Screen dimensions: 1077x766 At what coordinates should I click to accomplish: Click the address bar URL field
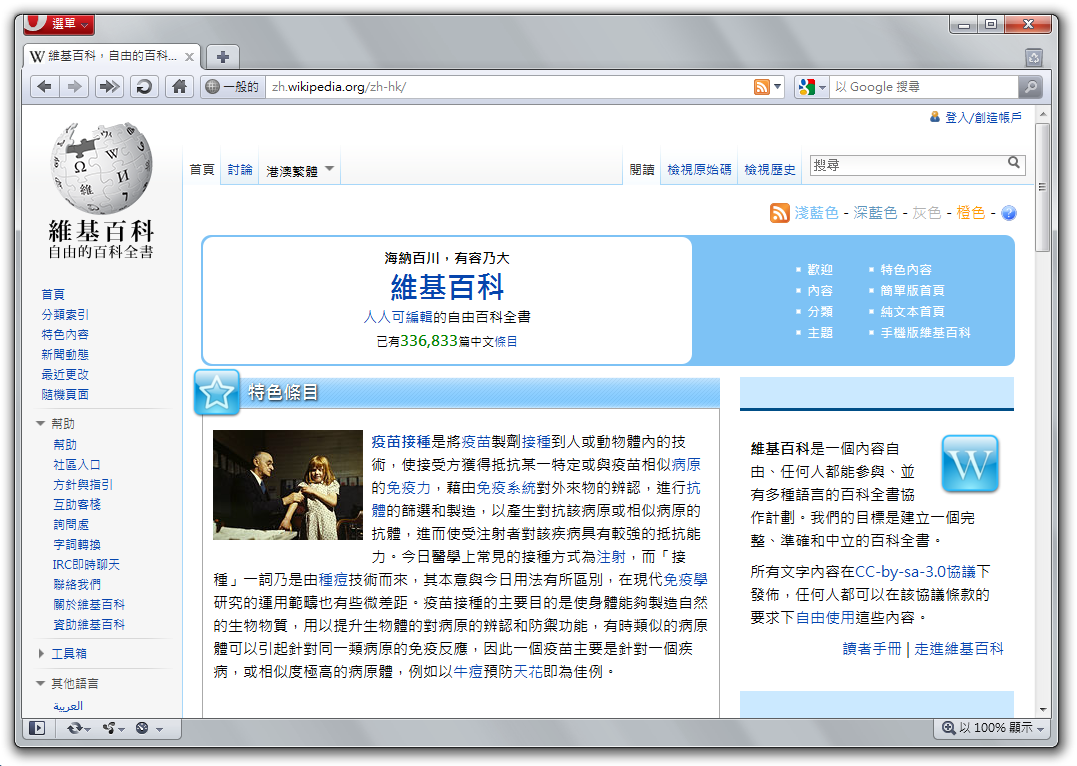(508, 87)
